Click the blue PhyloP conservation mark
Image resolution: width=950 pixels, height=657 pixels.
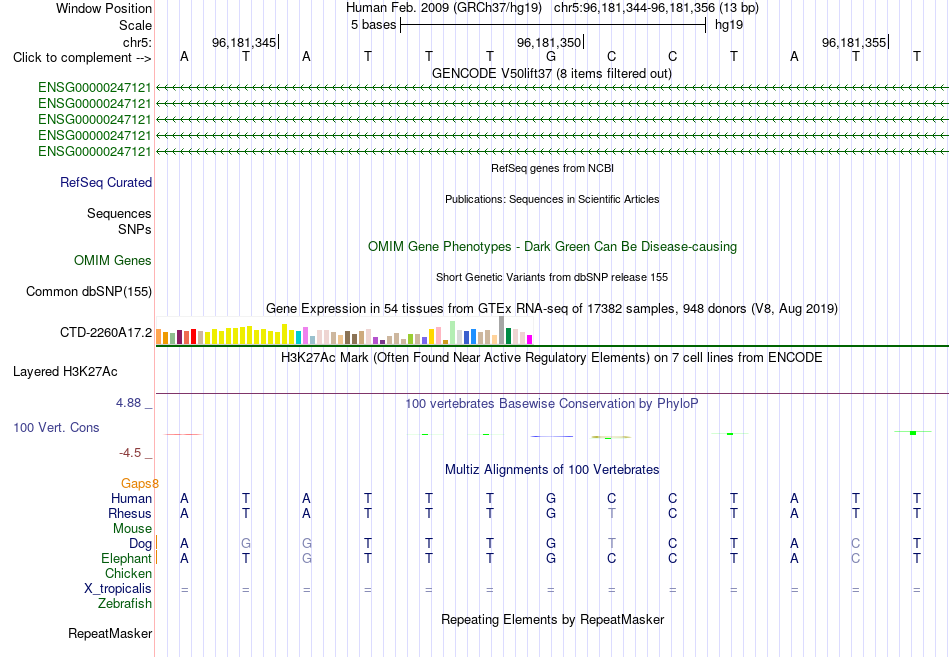[551, 436]
